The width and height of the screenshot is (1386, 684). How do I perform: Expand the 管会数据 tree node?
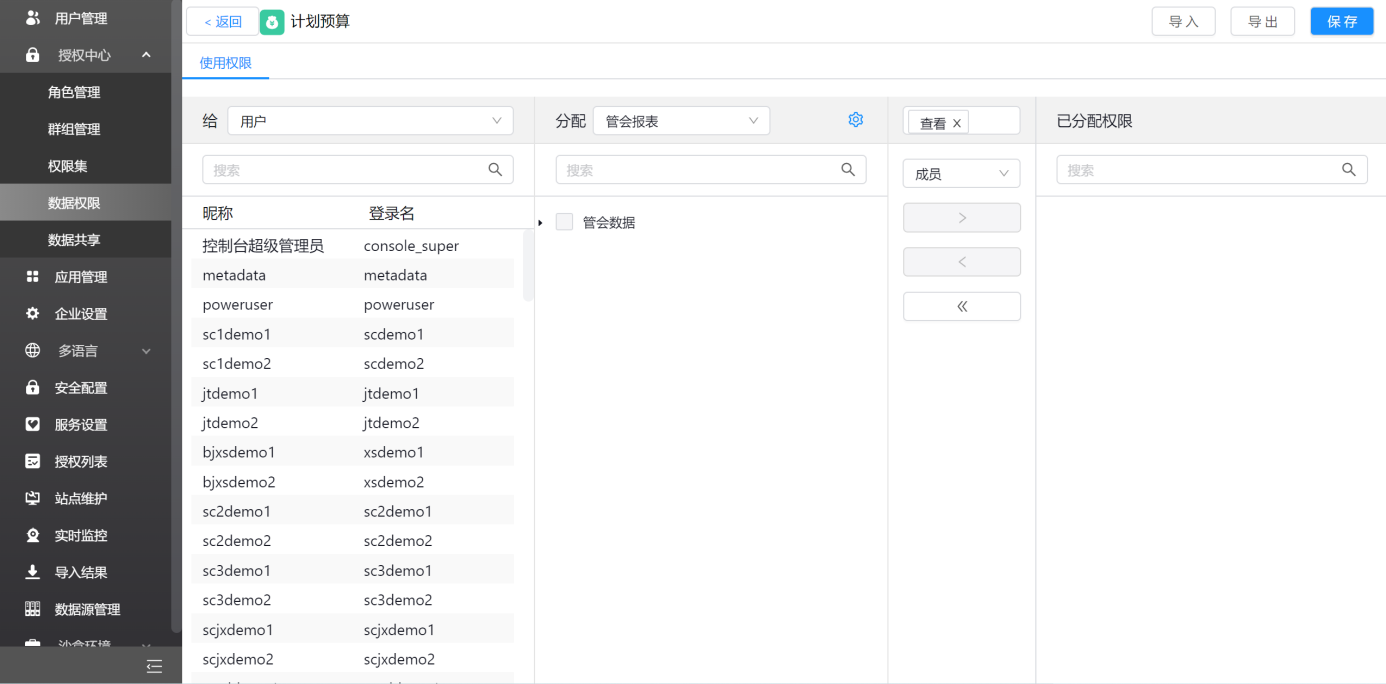pyautogui.click(x=541, y=222)
